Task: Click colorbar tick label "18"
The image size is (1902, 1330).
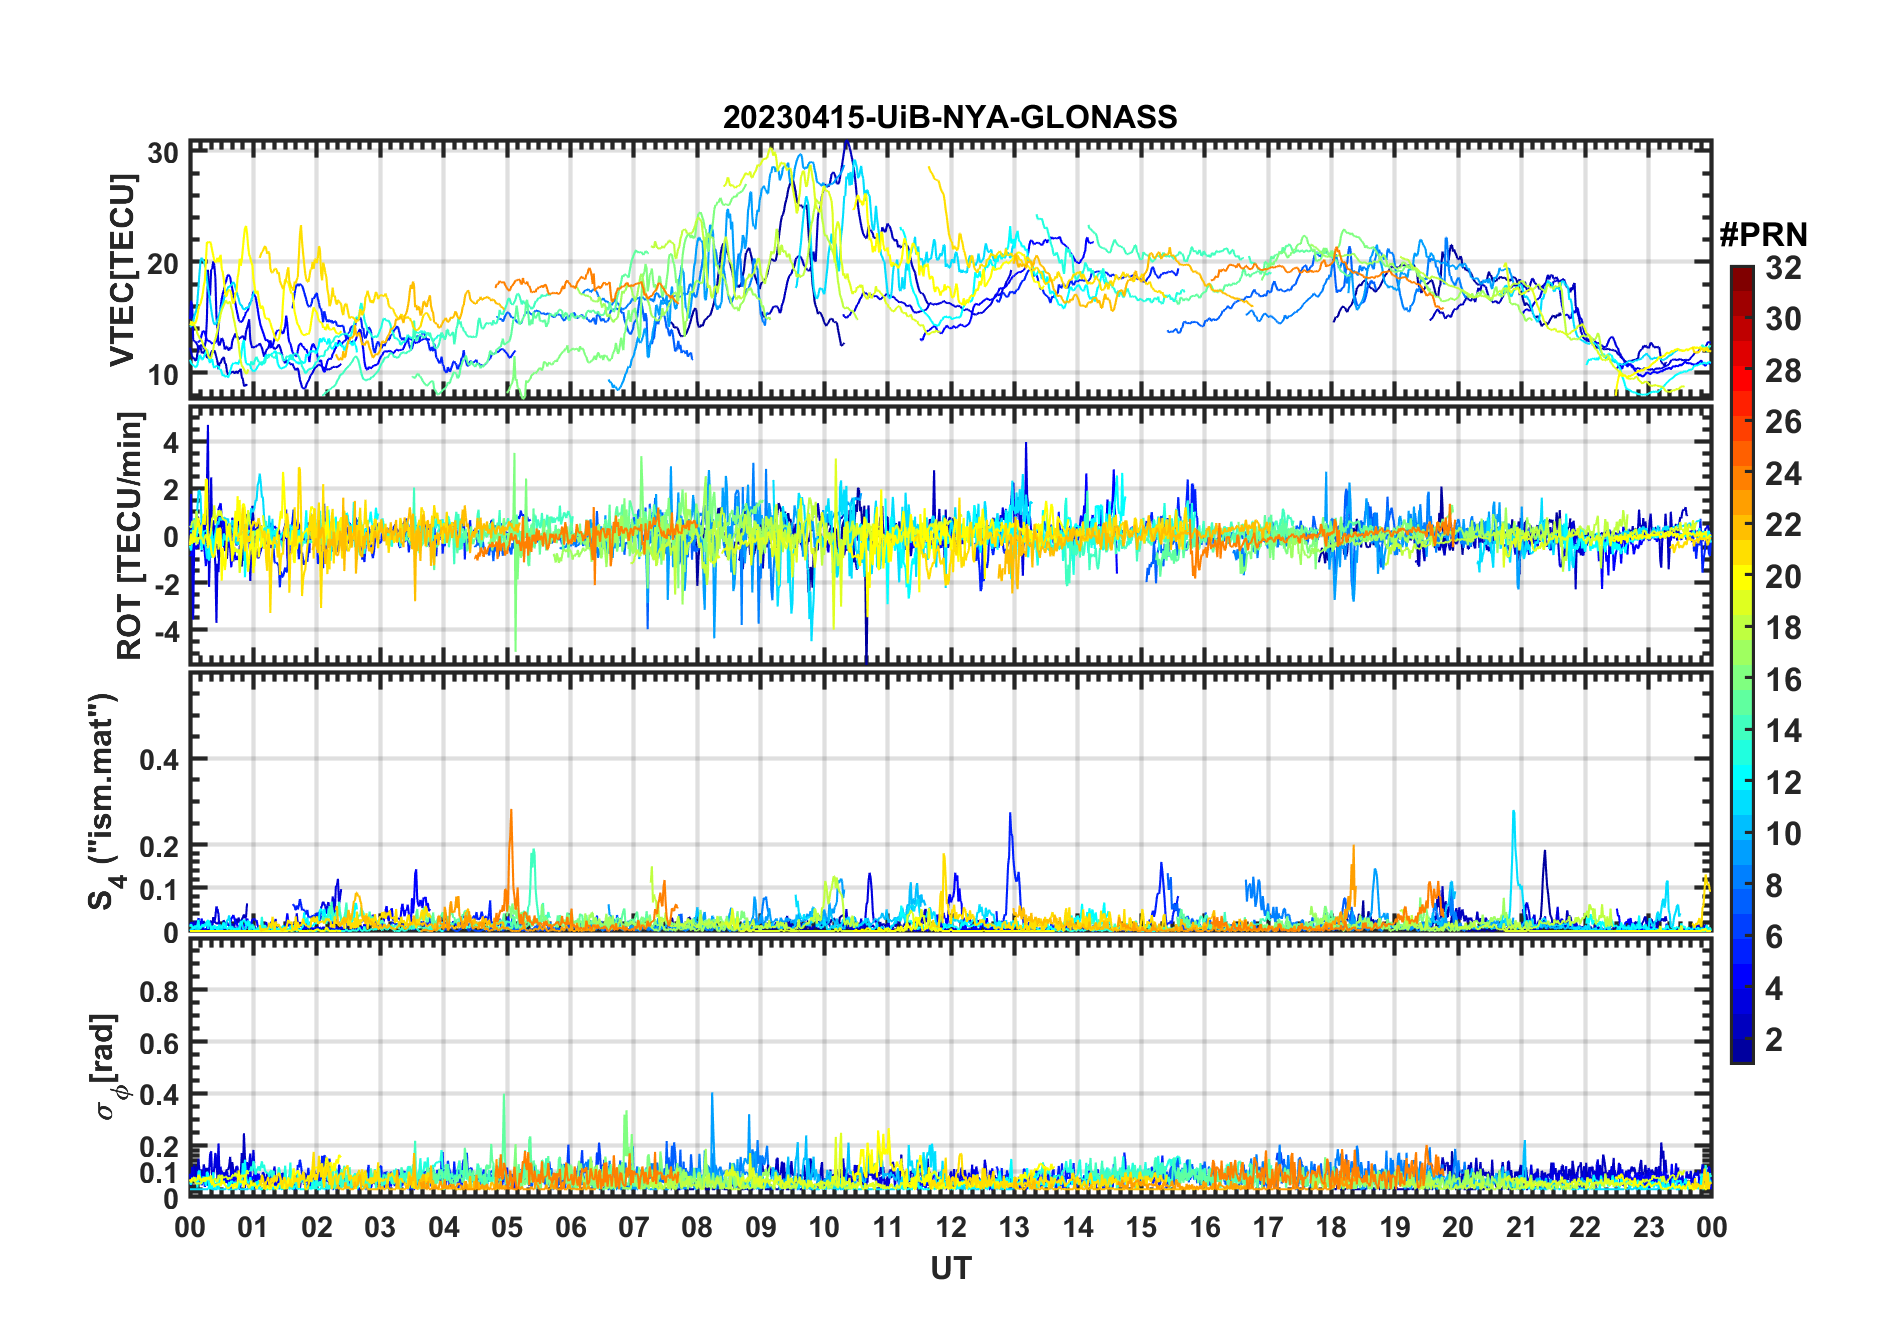Action: pyautogui.click(x=1783, y=628)
